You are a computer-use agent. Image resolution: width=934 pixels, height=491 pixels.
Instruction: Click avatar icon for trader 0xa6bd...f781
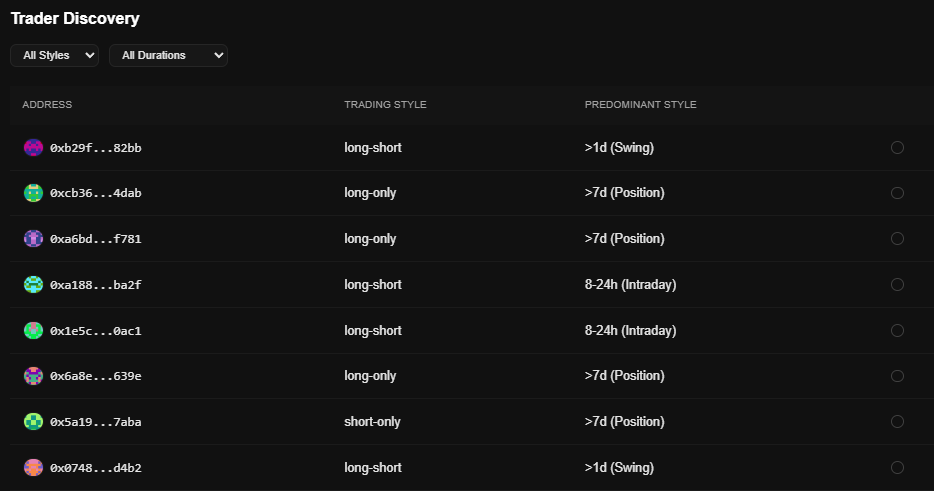coord(34,239)
